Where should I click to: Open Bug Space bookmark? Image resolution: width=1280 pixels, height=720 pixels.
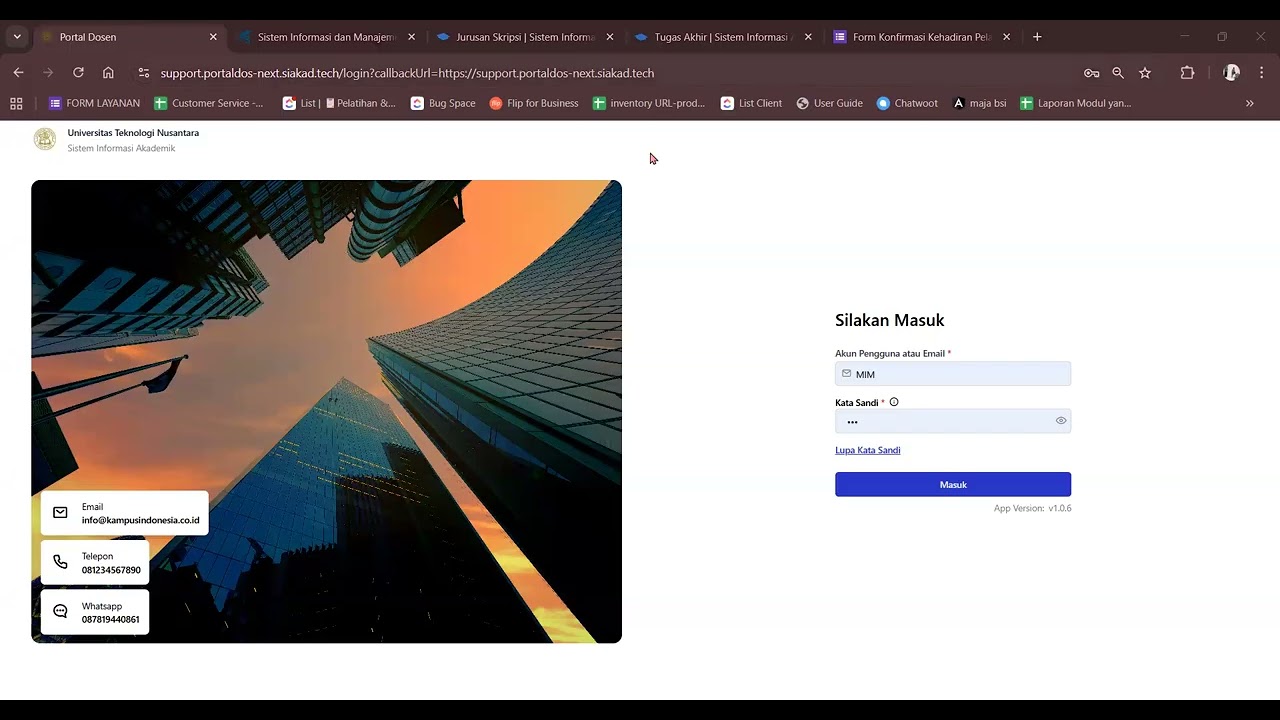(443, 103)
